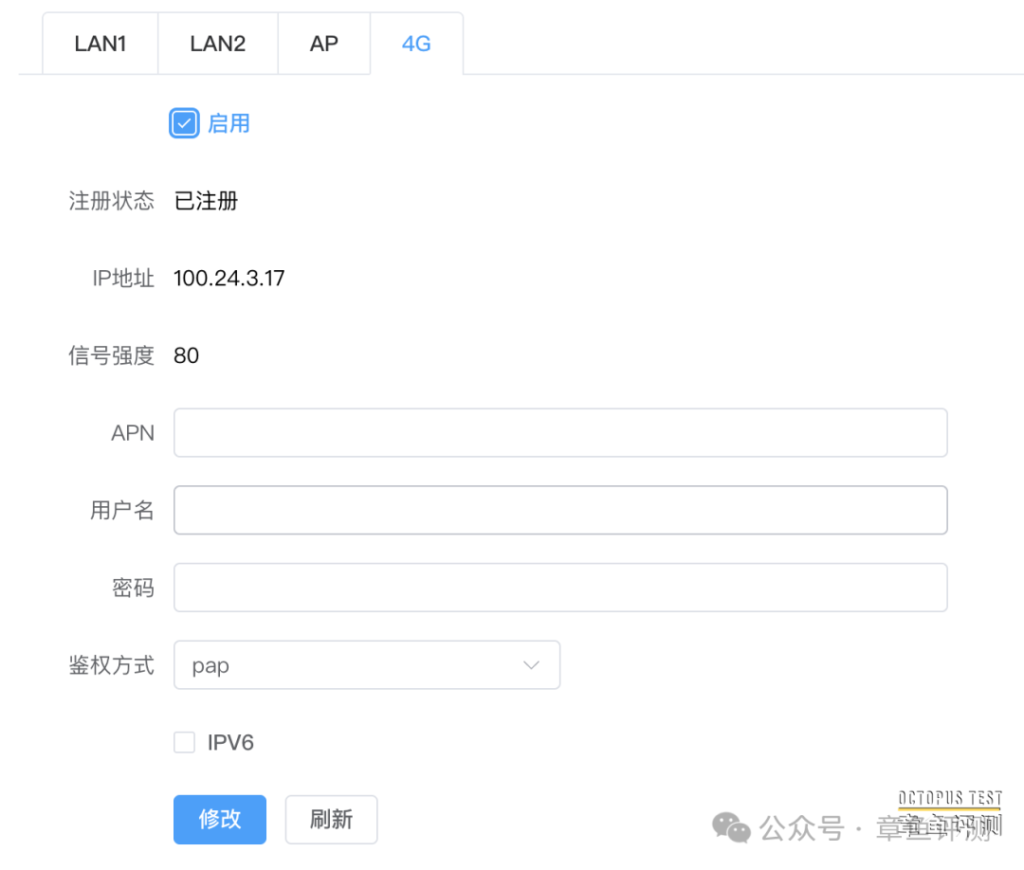Switch to the LAN1 tab
The height and width of the screenshot is (870, 1024).
tap(100, 43)
